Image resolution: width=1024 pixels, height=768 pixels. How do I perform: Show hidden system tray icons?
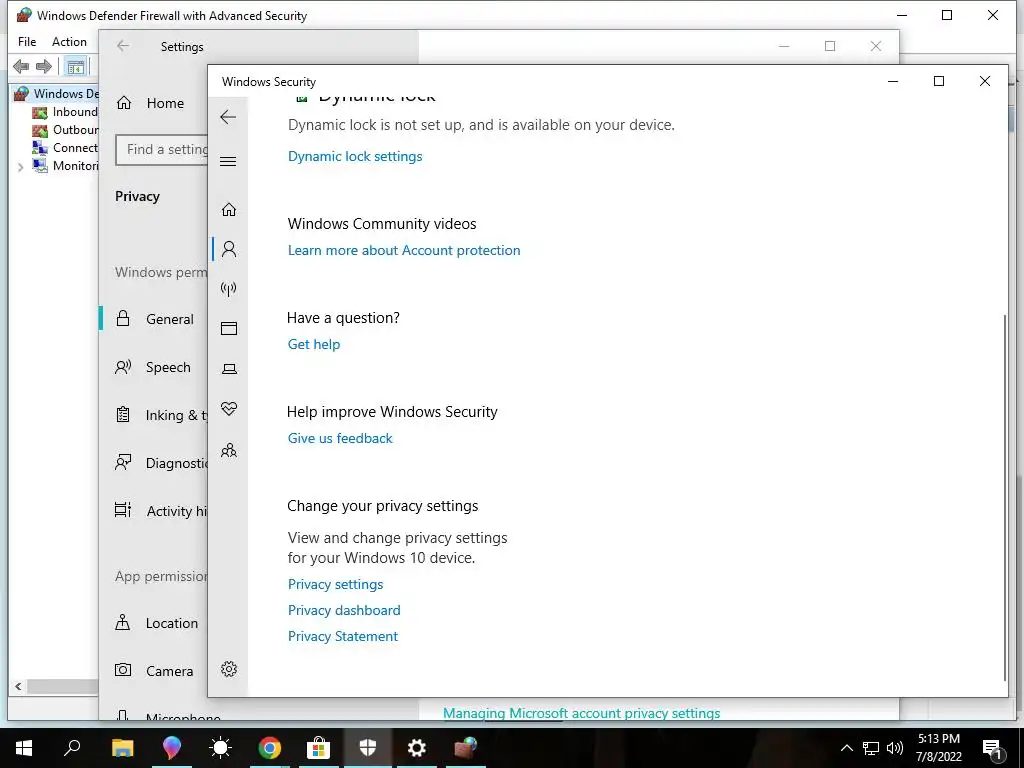pos(846,748)
